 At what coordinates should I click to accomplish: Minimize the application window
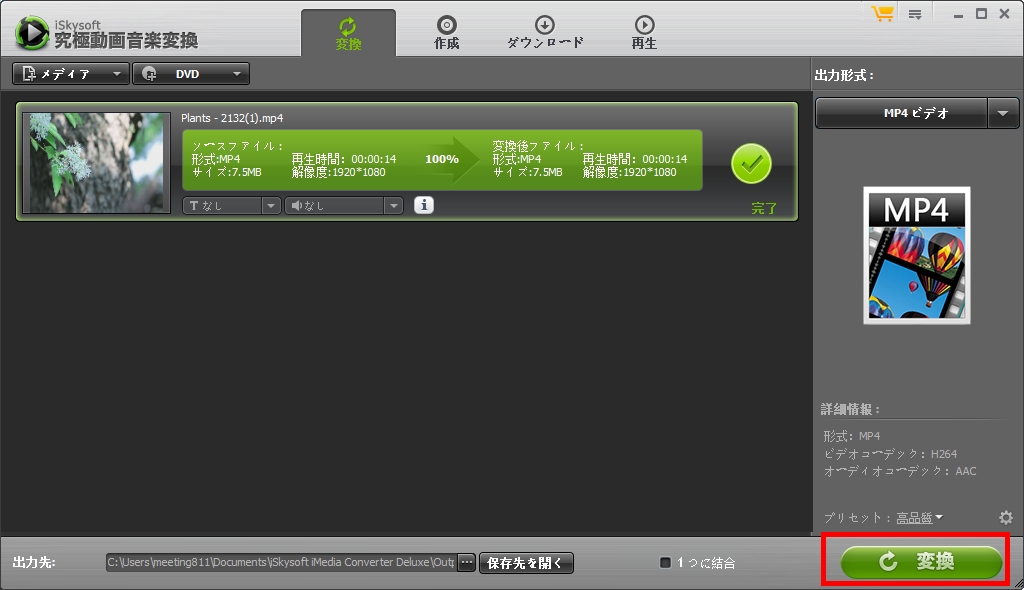click(958, 14)
